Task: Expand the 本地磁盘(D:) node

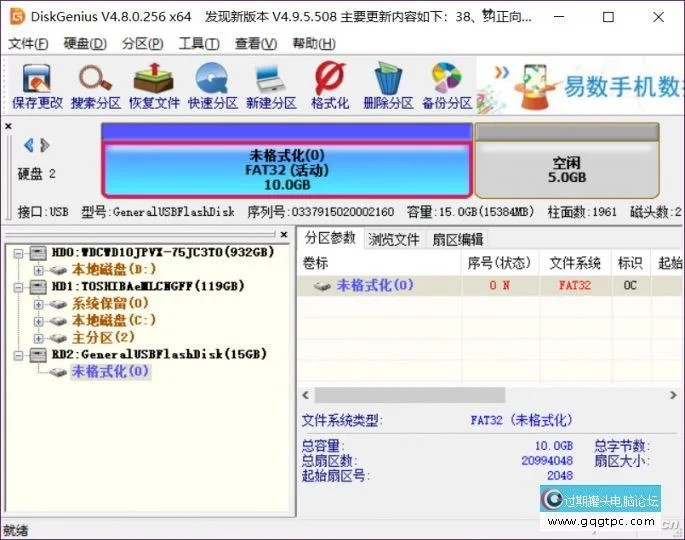Action: tap(38, 270)
